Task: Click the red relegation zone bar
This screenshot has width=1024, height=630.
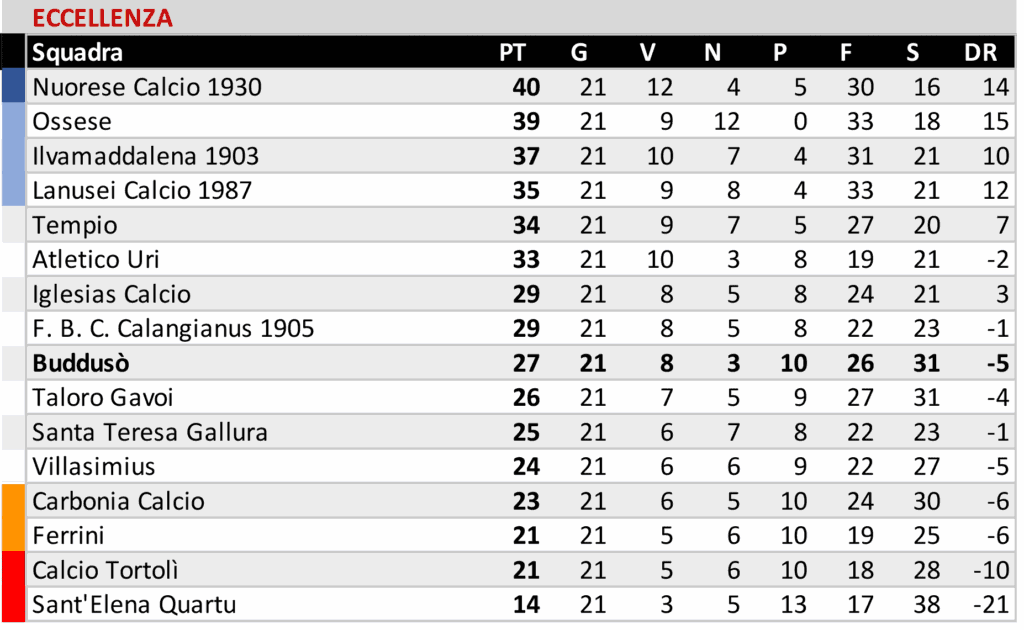Action: (x=13, y=587)
